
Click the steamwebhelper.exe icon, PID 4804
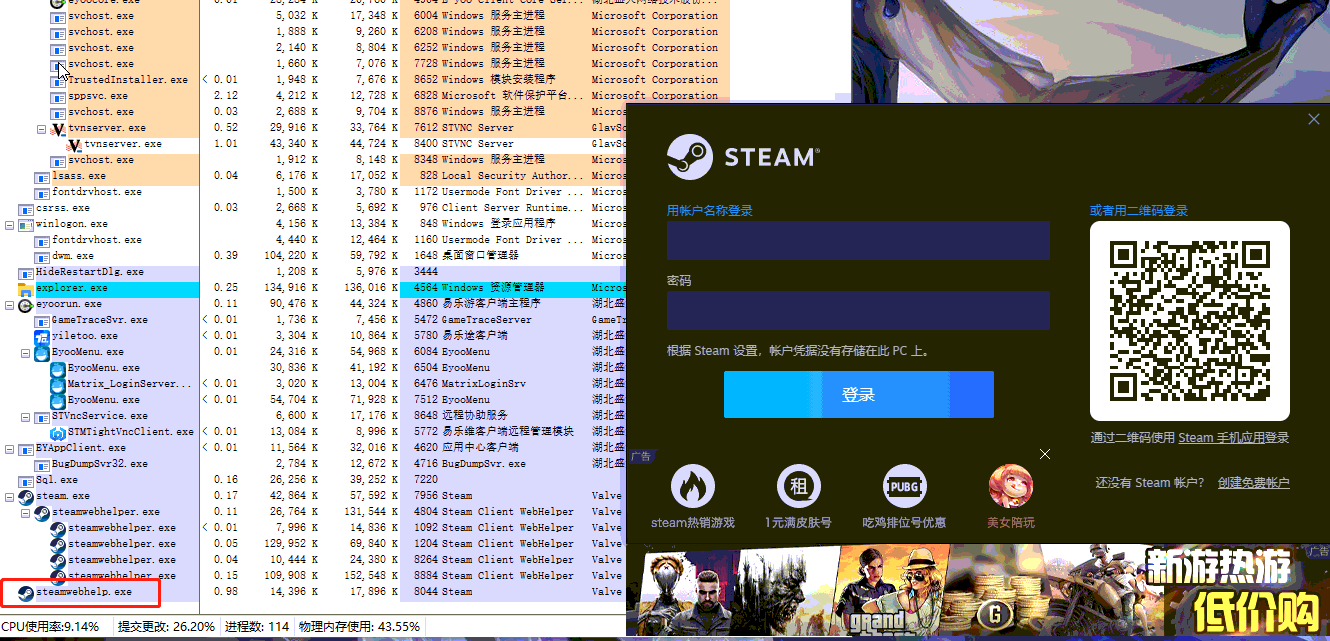pyautogui.click(x=42, y=512)
